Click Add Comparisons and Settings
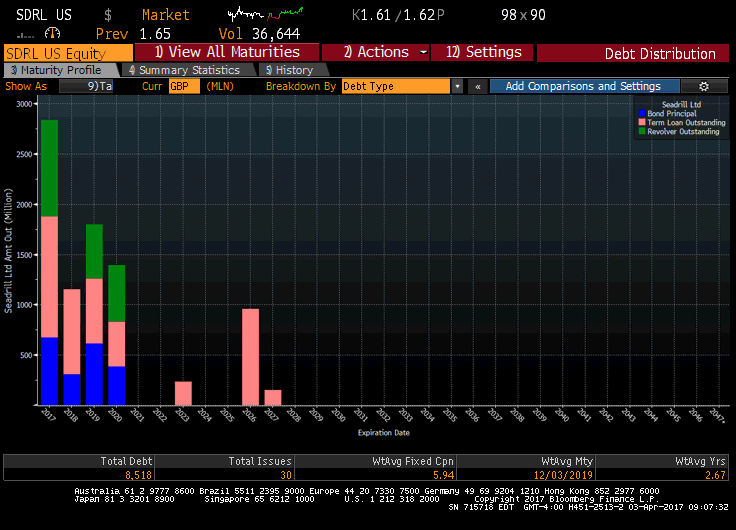736x530 pixels. (584, 86)
